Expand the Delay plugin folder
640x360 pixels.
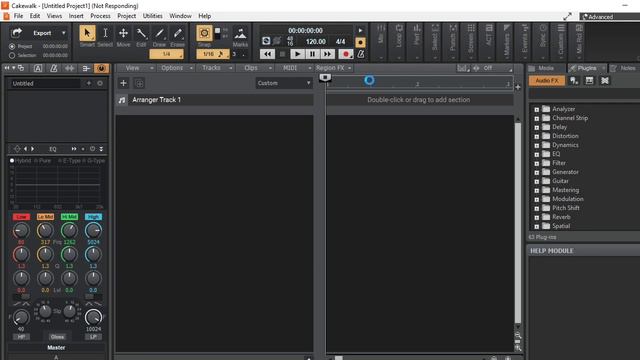tap(537, 127)
